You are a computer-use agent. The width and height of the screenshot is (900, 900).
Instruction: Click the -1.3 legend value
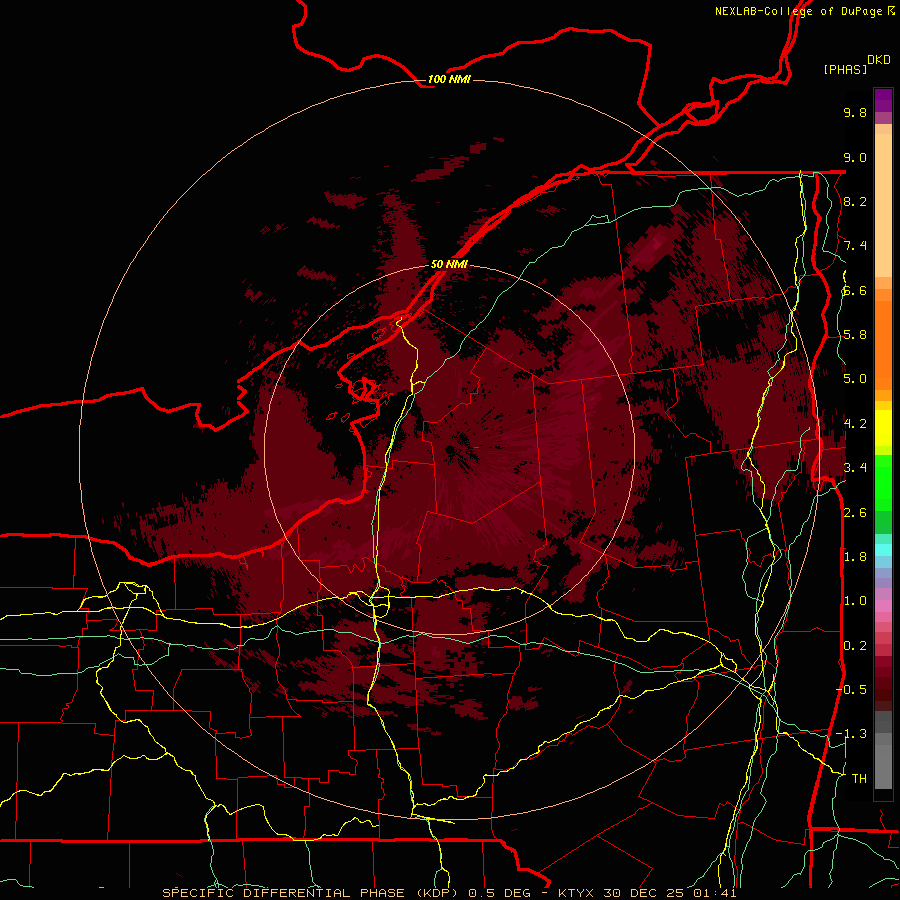pyautogui.click(x=851, y=734)
